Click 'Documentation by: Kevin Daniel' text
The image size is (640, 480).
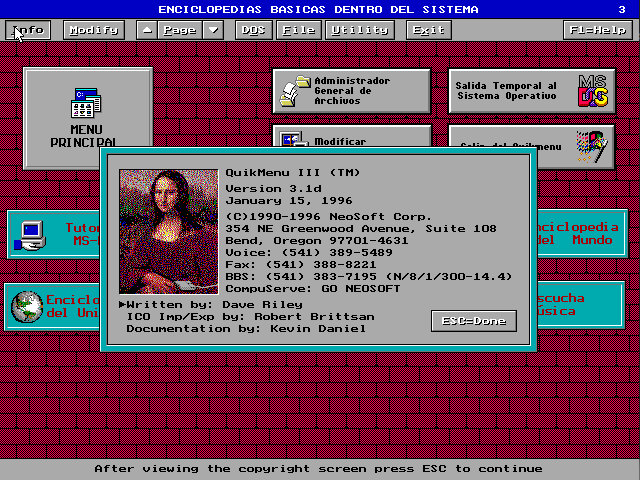(x=246, y=328)
